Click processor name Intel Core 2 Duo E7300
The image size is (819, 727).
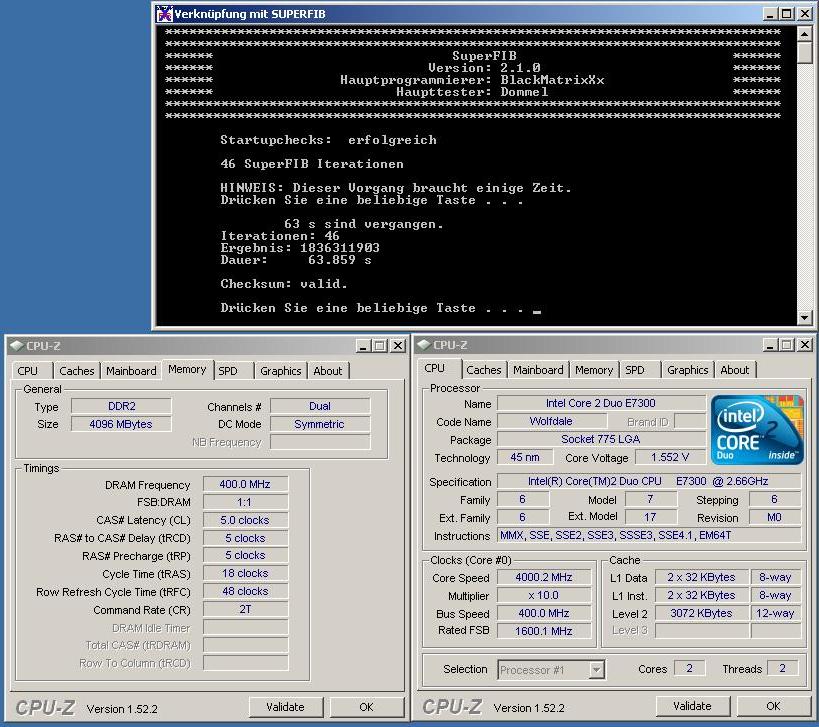601,403
